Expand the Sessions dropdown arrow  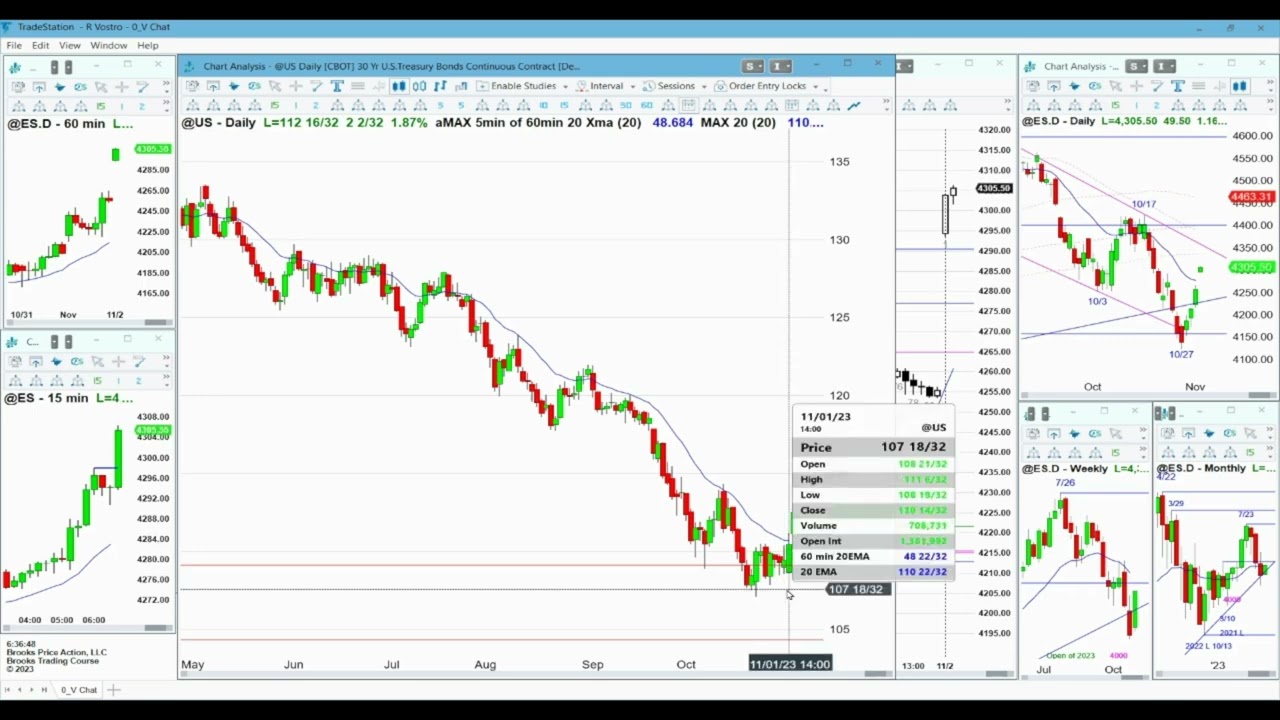coord(704,87)
